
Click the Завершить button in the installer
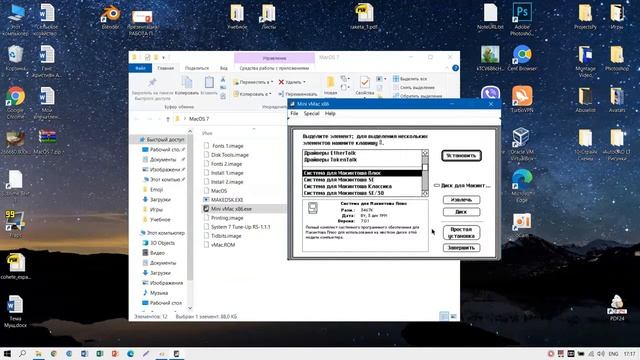pos(461,248)
